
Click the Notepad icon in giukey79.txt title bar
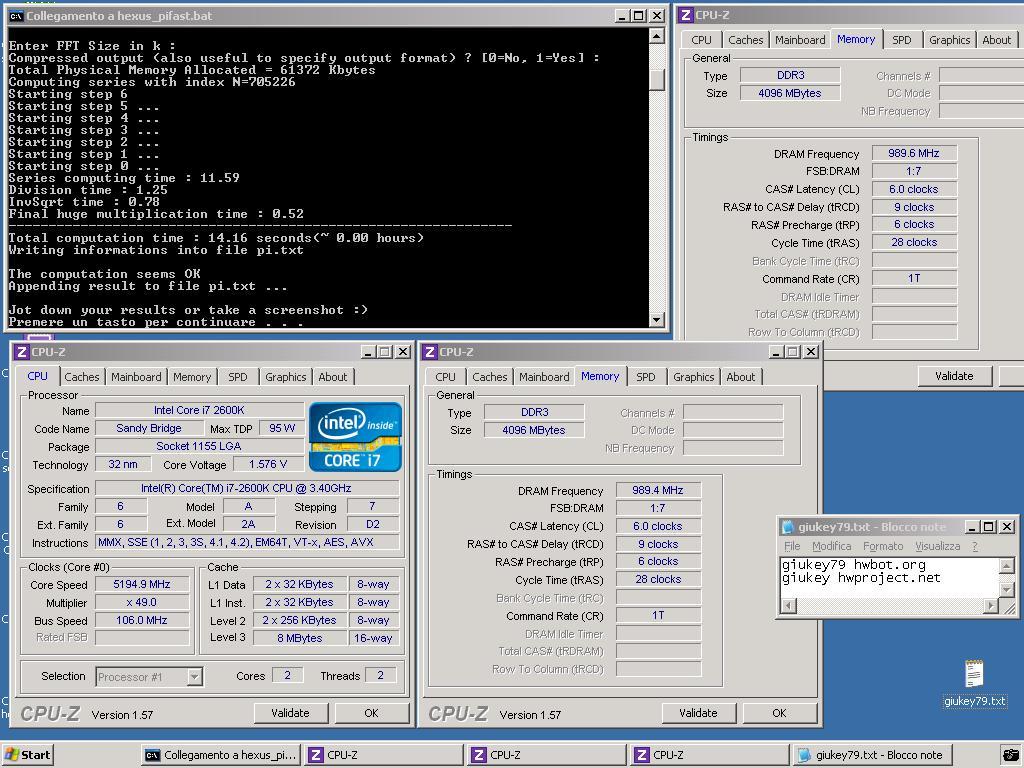pos(788,526)
